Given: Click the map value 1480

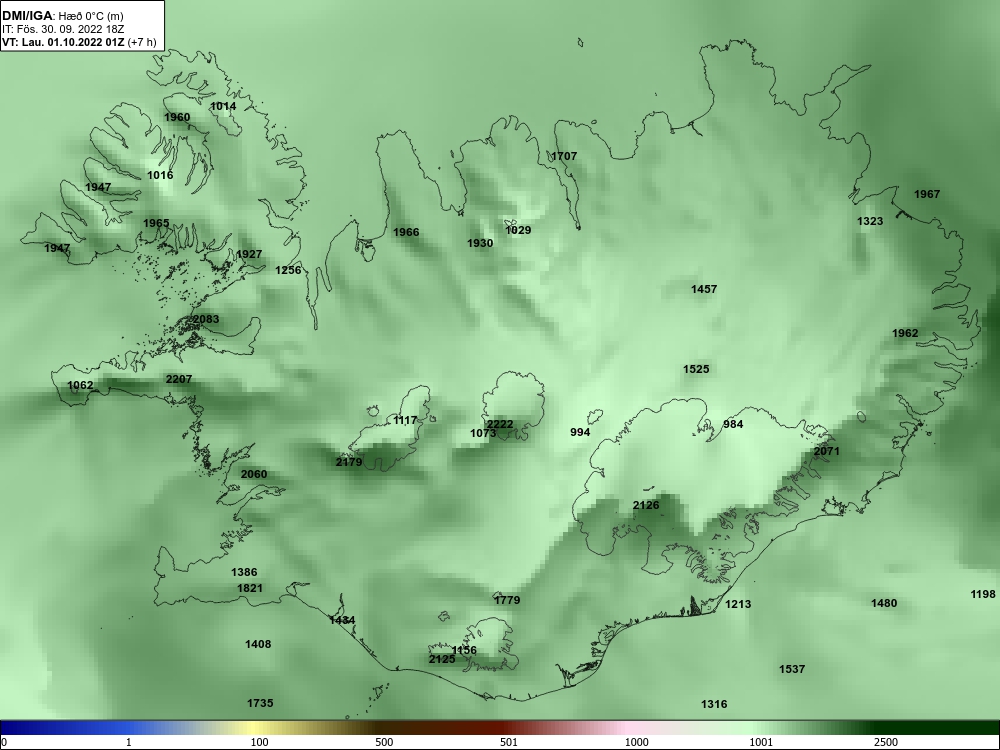Looking at the screenshot, I should click(x=884, y=603).
